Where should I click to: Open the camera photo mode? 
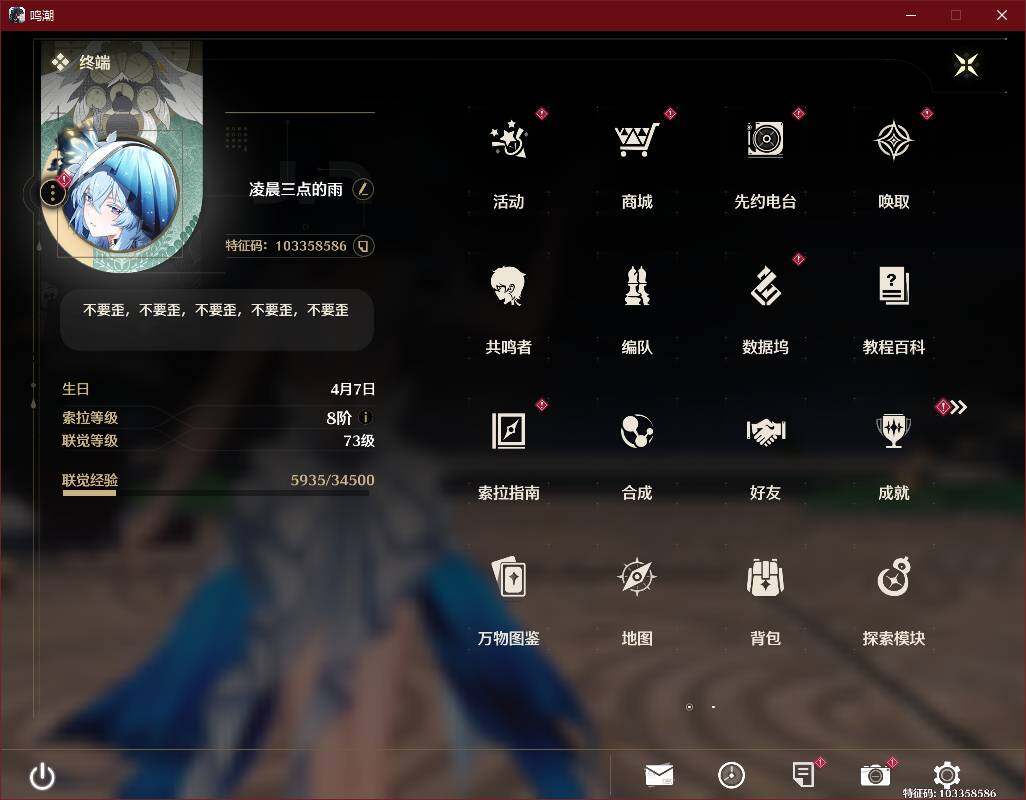click(875, 775)
